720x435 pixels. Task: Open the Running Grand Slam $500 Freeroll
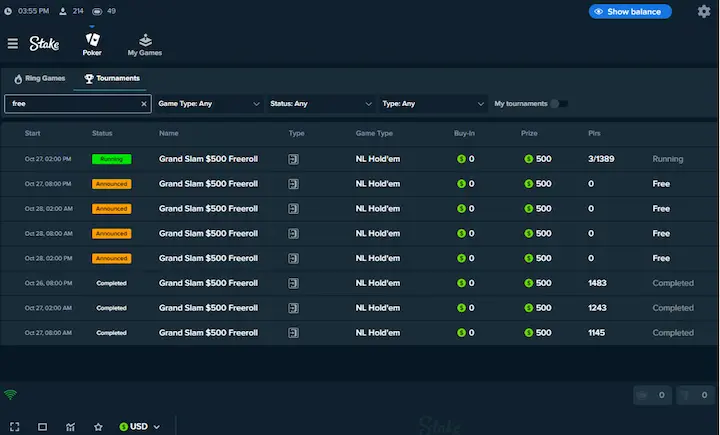(x=208, y=159)
